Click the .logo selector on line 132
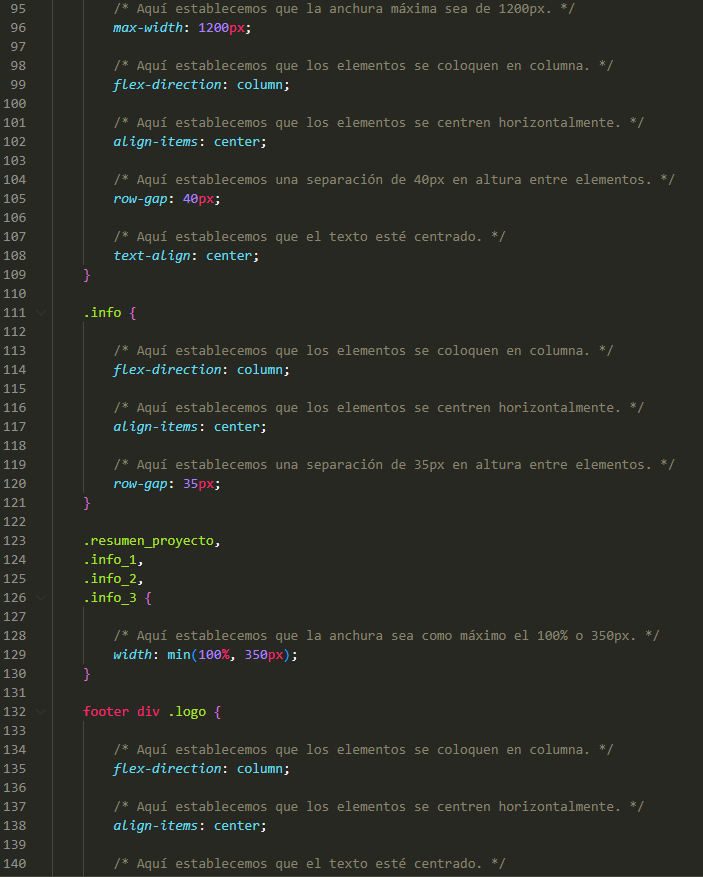 187,712
